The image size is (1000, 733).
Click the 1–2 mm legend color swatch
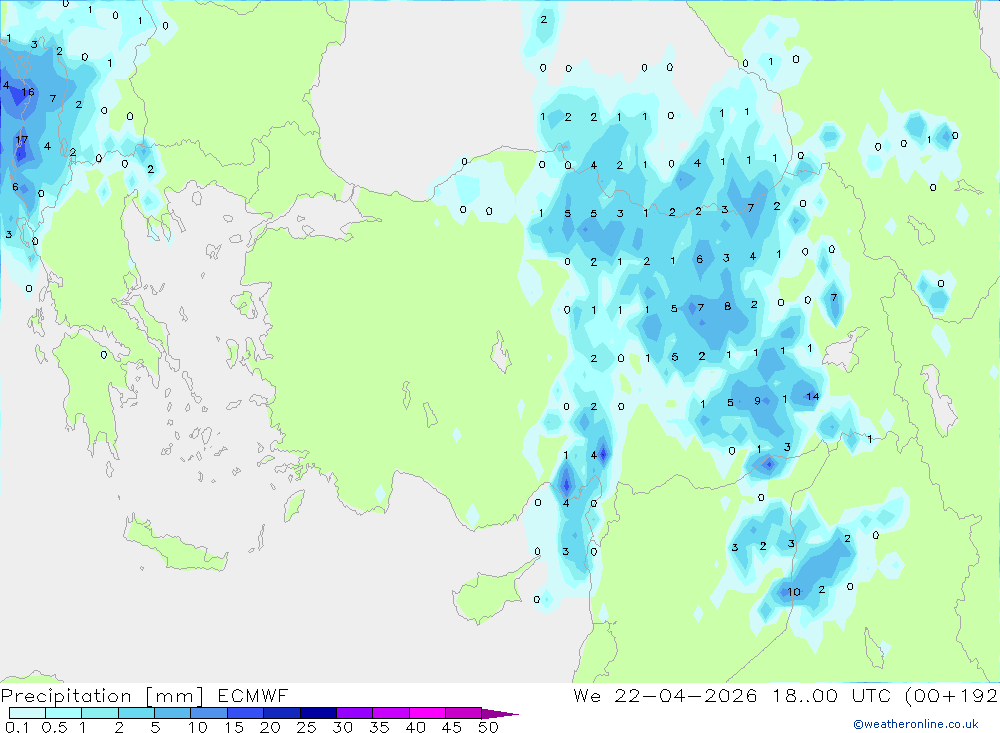click(99, 713)
